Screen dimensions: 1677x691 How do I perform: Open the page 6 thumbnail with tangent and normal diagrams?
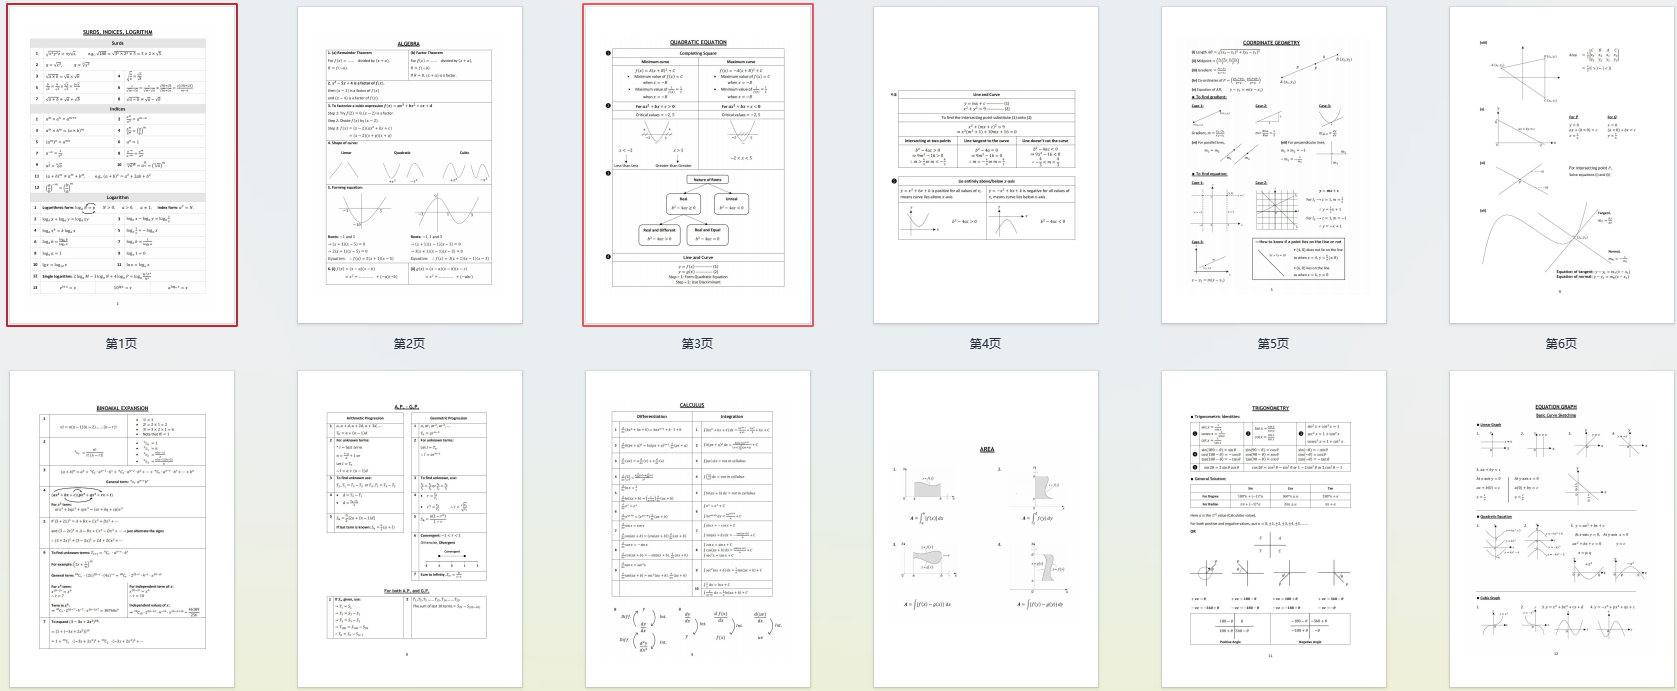point(1563,165)
